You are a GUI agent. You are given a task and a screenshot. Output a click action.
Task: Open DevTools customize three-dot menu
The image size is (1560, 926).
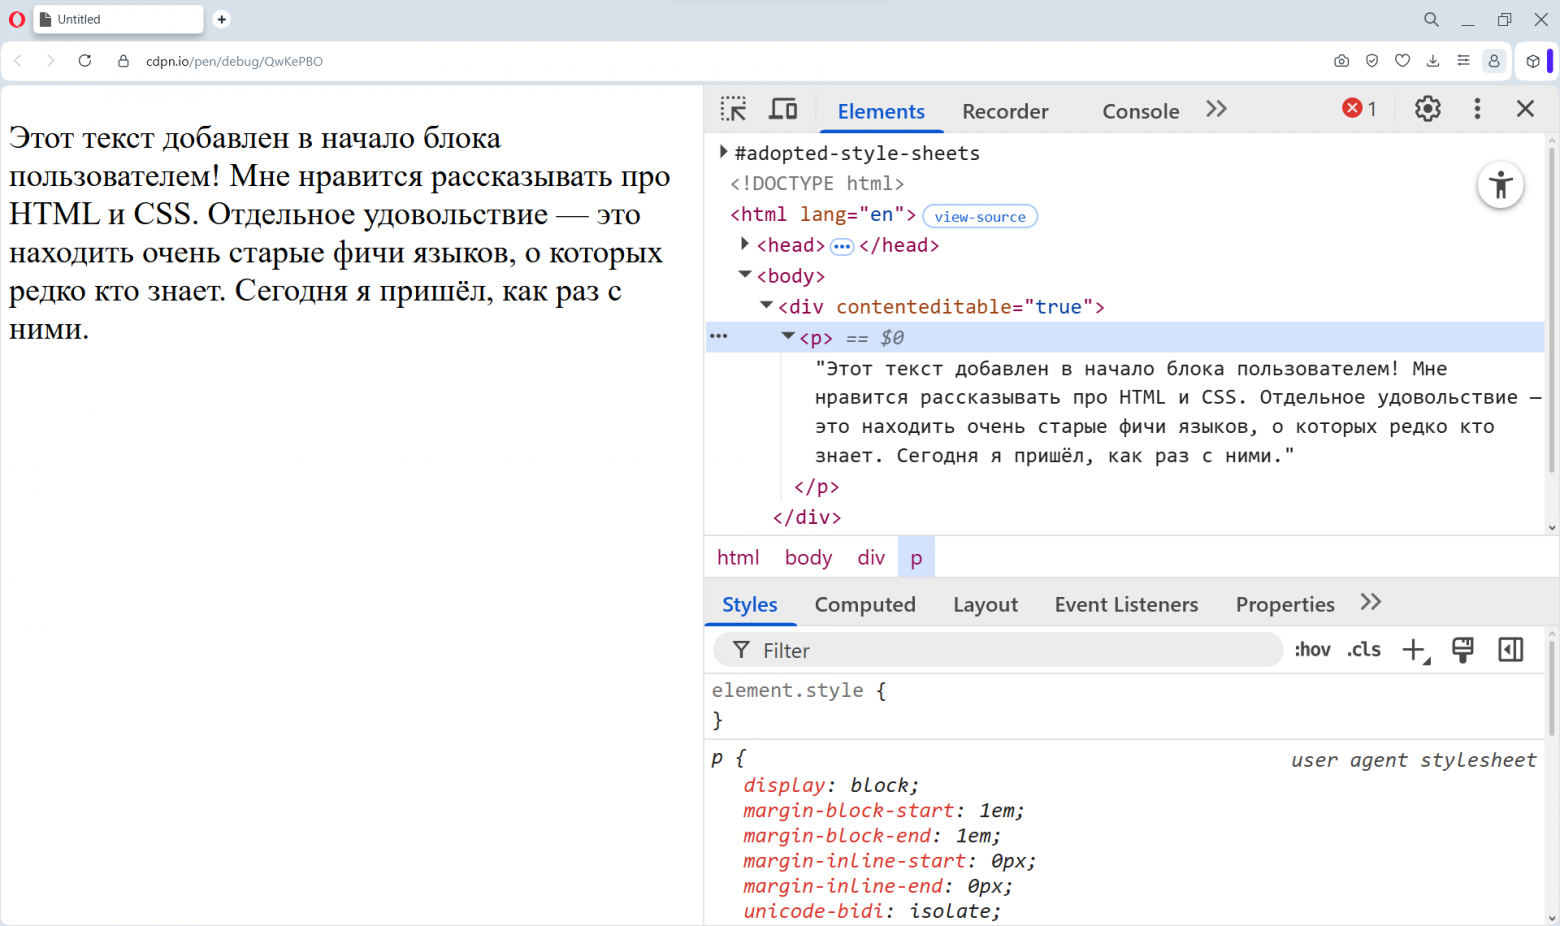click(1477, 108)
